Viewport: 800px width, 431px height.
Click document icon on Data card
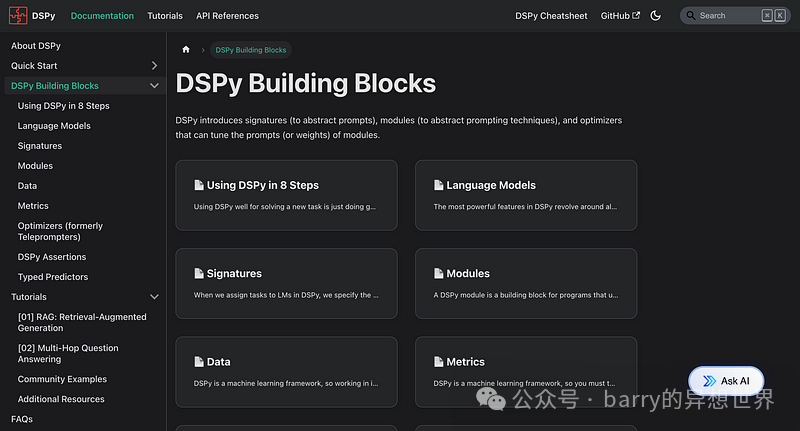click(x=199, y=362)
